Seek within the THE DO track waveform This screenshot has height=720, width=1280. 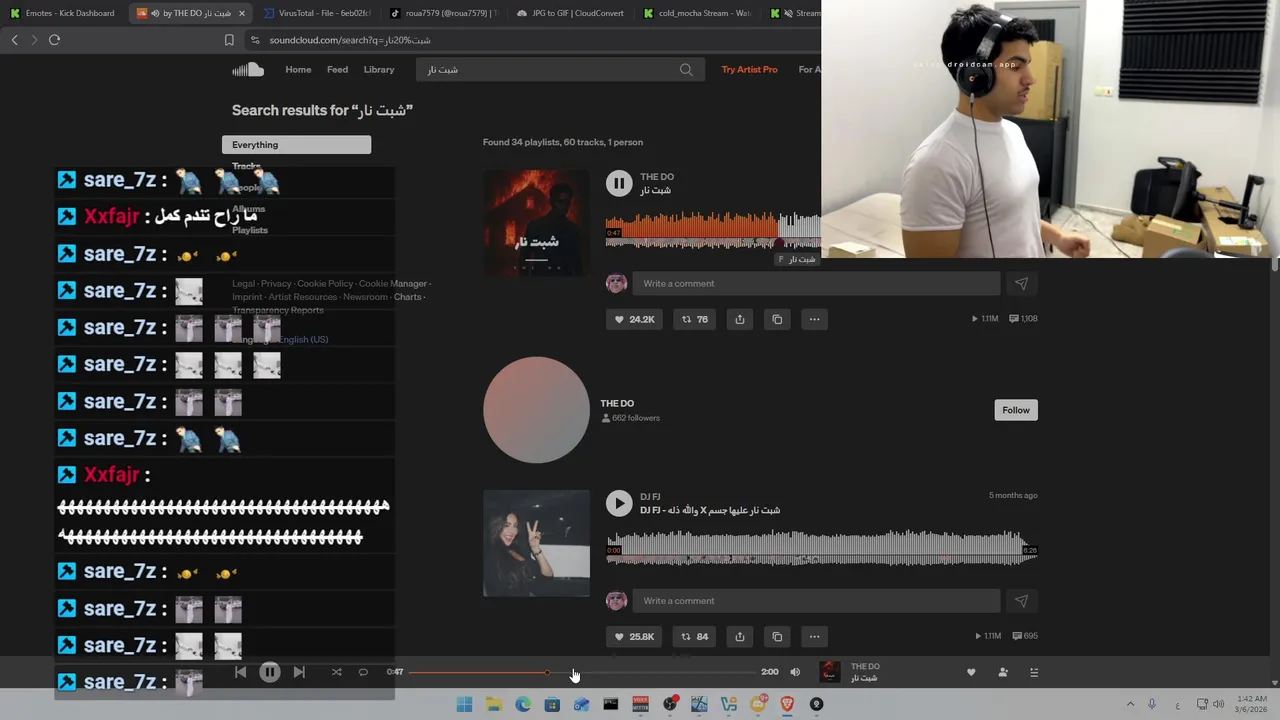[x=713, y=229]
